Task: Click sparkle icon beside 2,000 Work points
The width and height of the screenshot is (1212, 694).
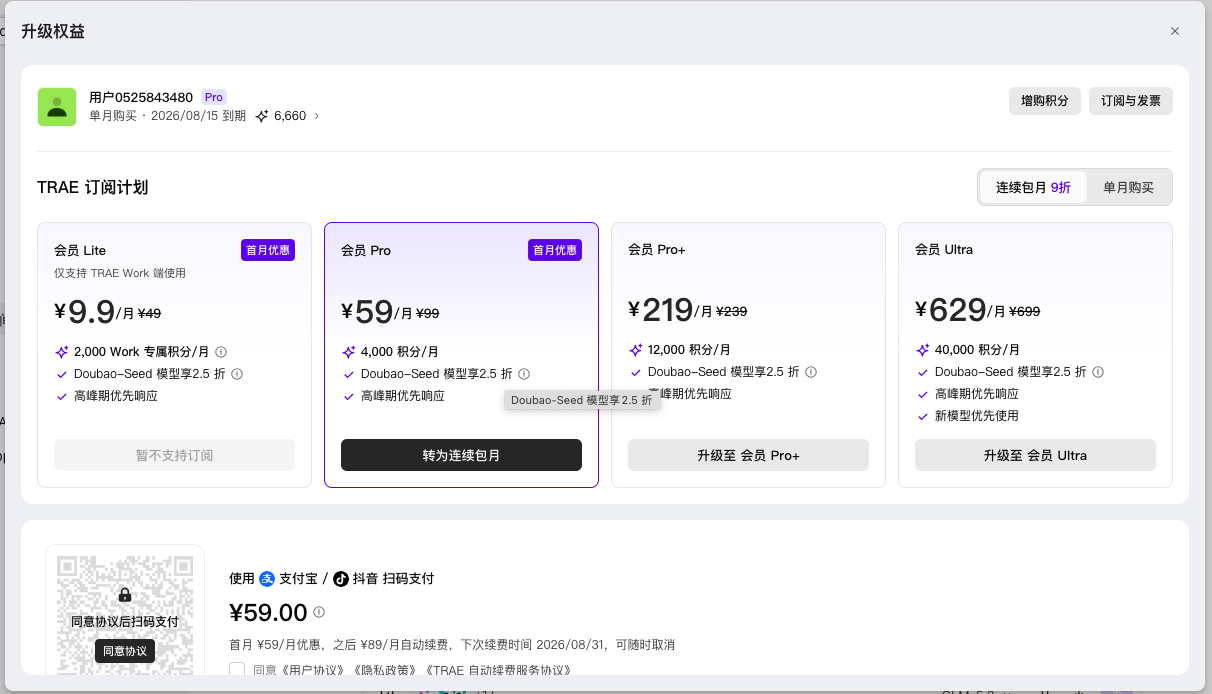Action: click(62, 352)
